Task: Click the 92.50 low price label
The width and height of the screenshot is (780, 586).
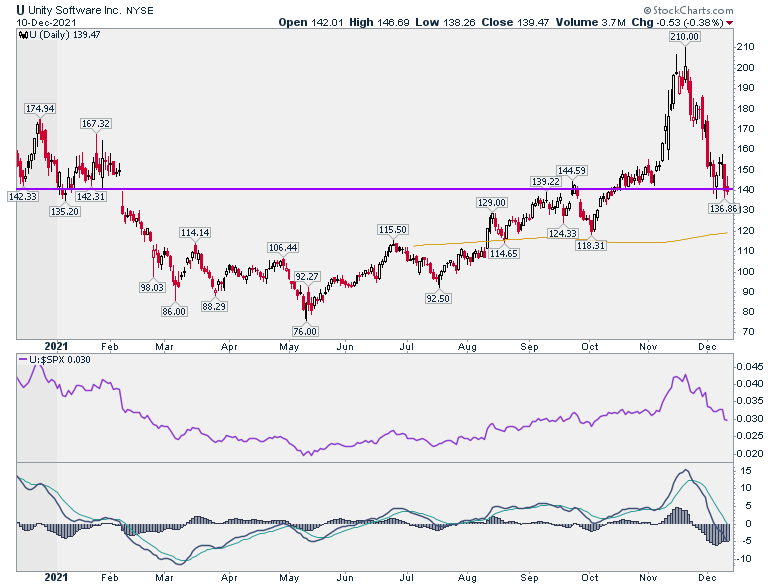Action: click(438, 298)
